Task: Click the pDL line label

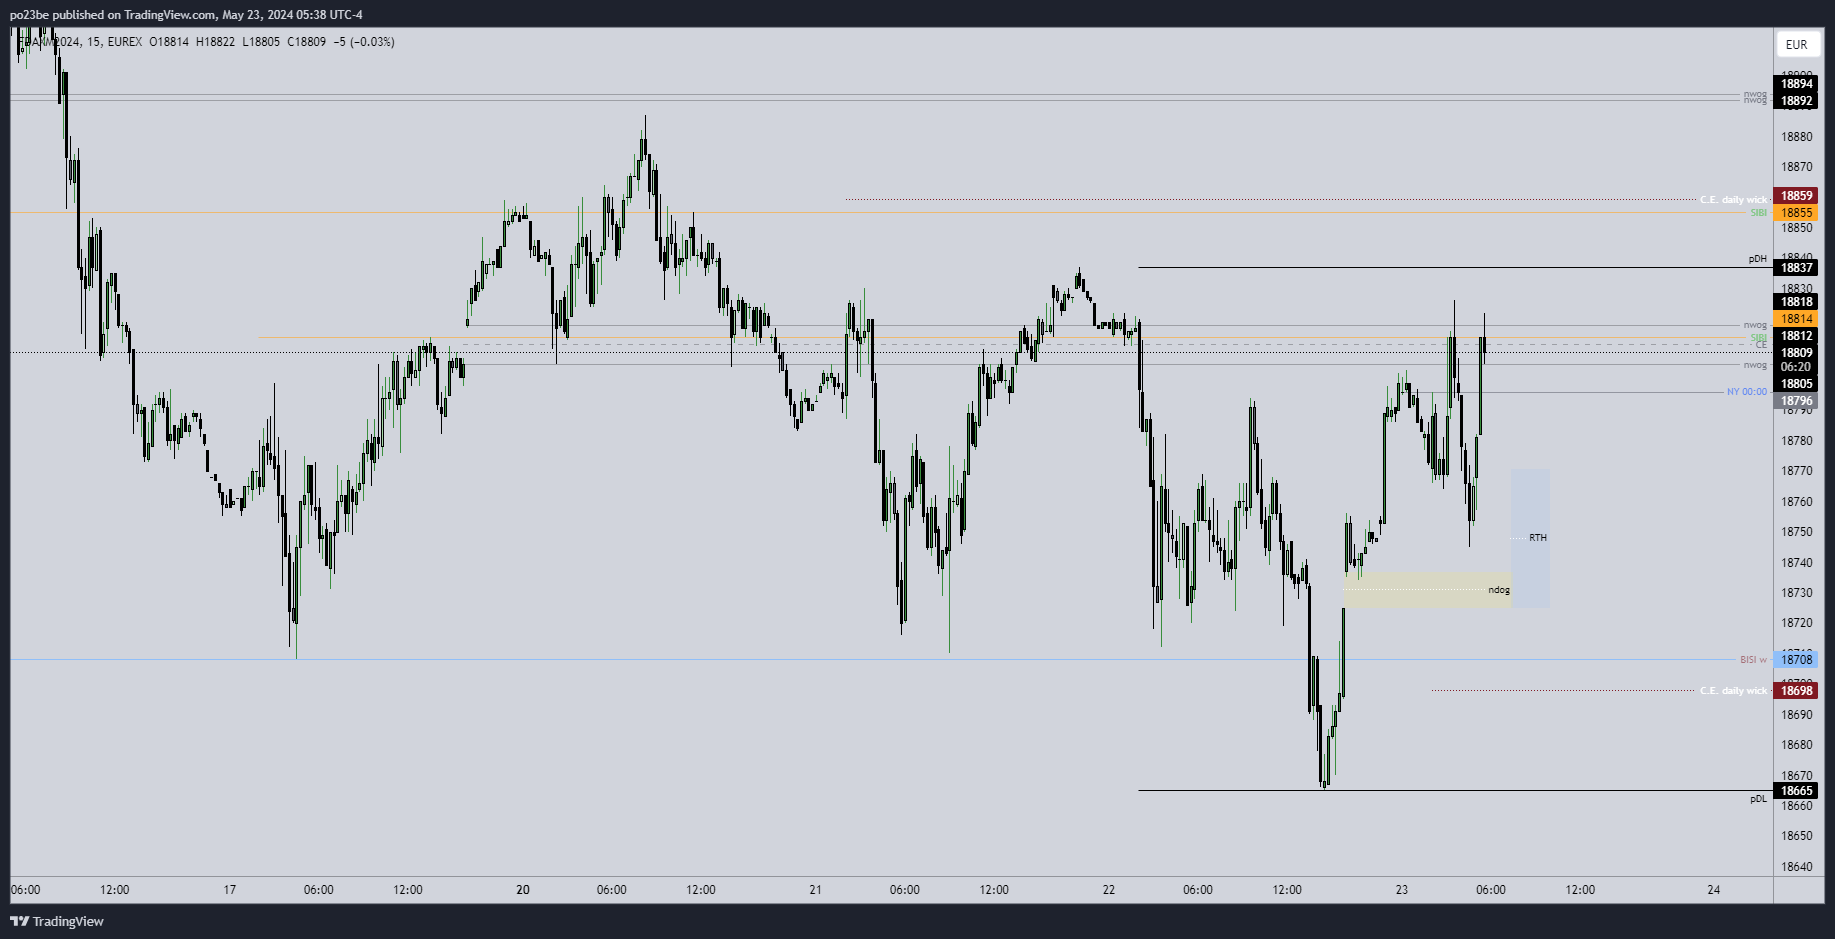Action: coord(1758,799)
